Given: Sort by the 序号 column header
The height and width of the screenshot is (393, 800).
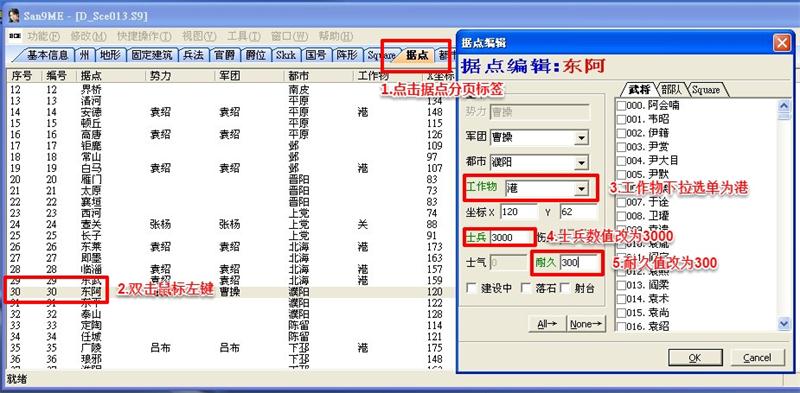Looking at the screenshot, I should click(x=23, y=76).
